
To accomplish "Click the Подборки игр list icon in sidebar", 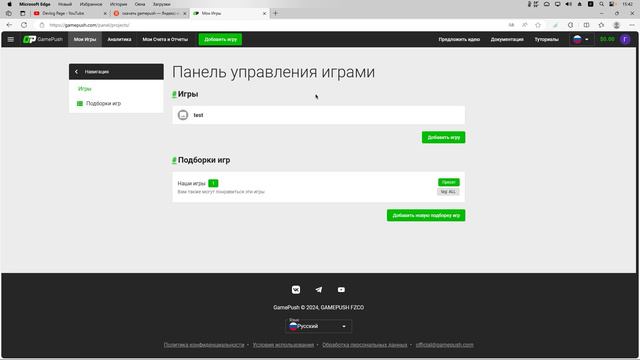I will [x=80, y=104].
